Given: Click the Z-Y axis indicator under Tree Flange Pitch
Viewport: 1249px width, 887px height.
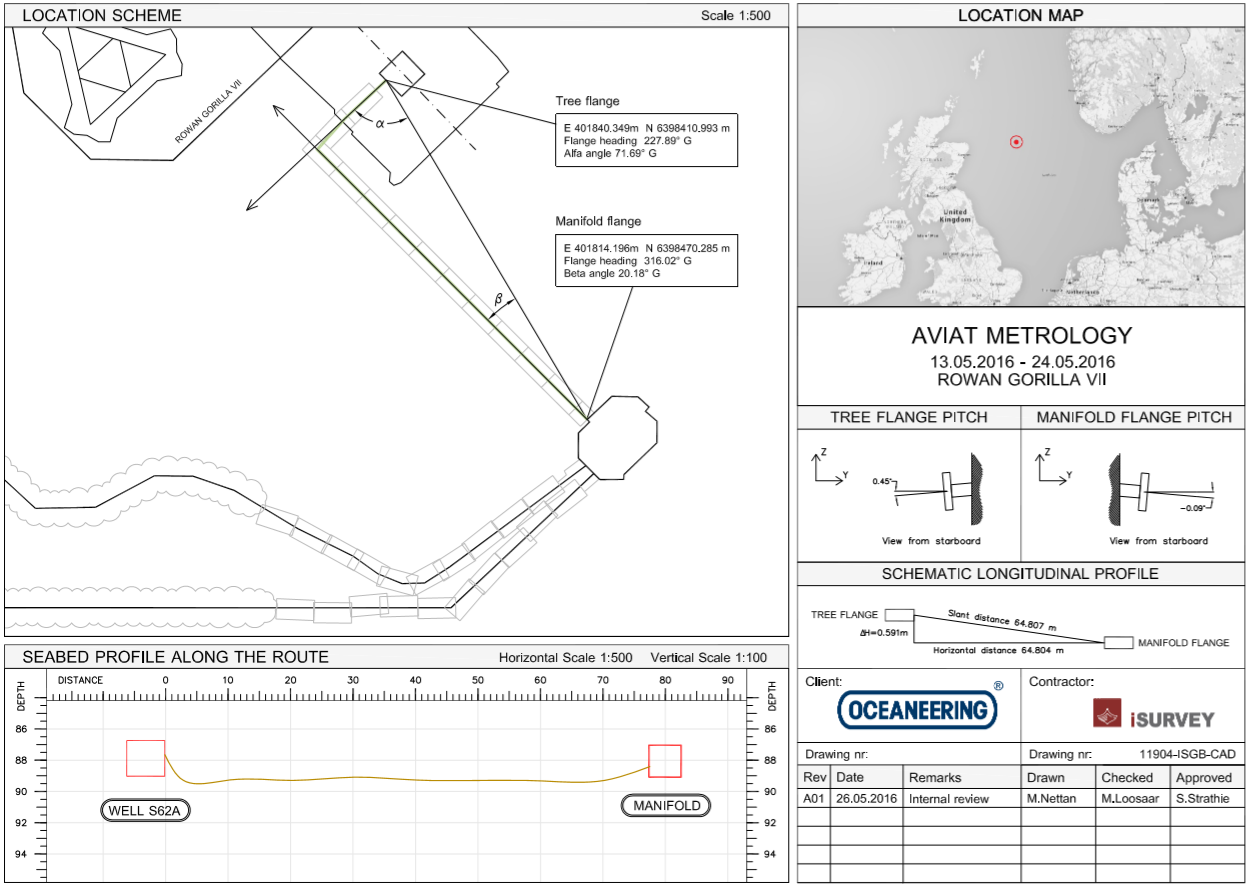Looking at the screenshot, I should [828, 469].
